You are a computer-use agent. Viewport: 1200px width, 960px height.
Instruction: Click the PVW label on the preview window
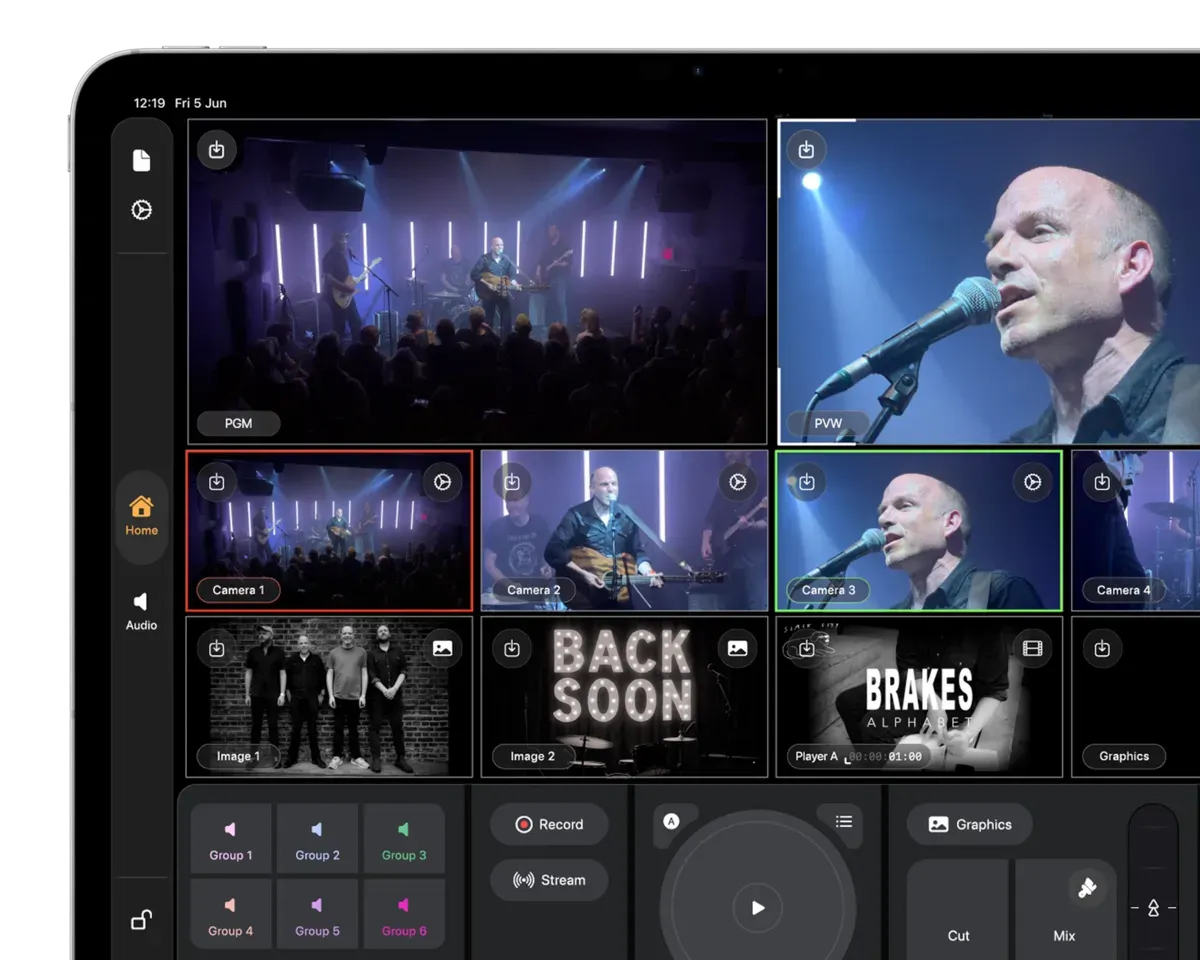(x=828, y=423)
